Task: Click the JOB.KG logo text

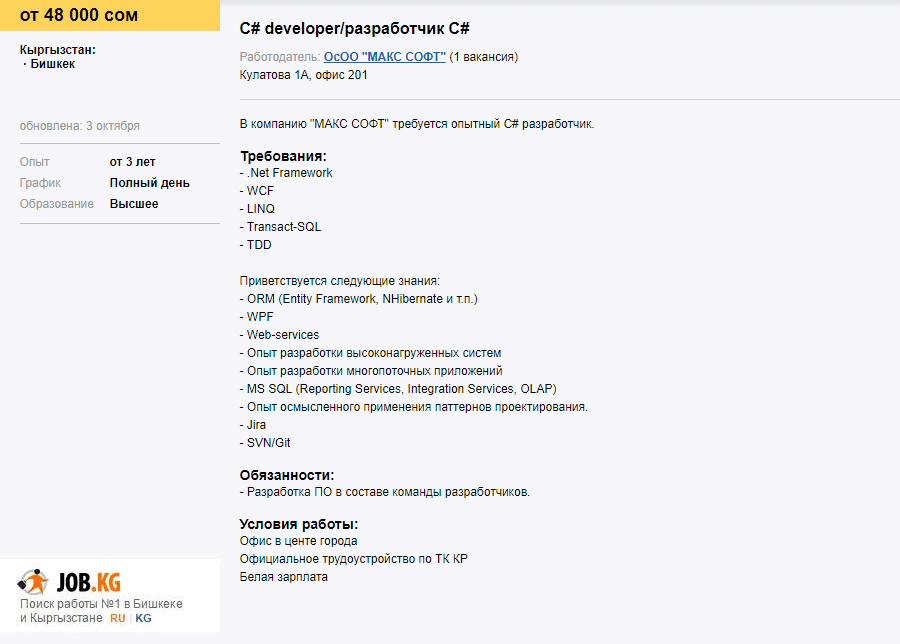Action: pos(89,583)
